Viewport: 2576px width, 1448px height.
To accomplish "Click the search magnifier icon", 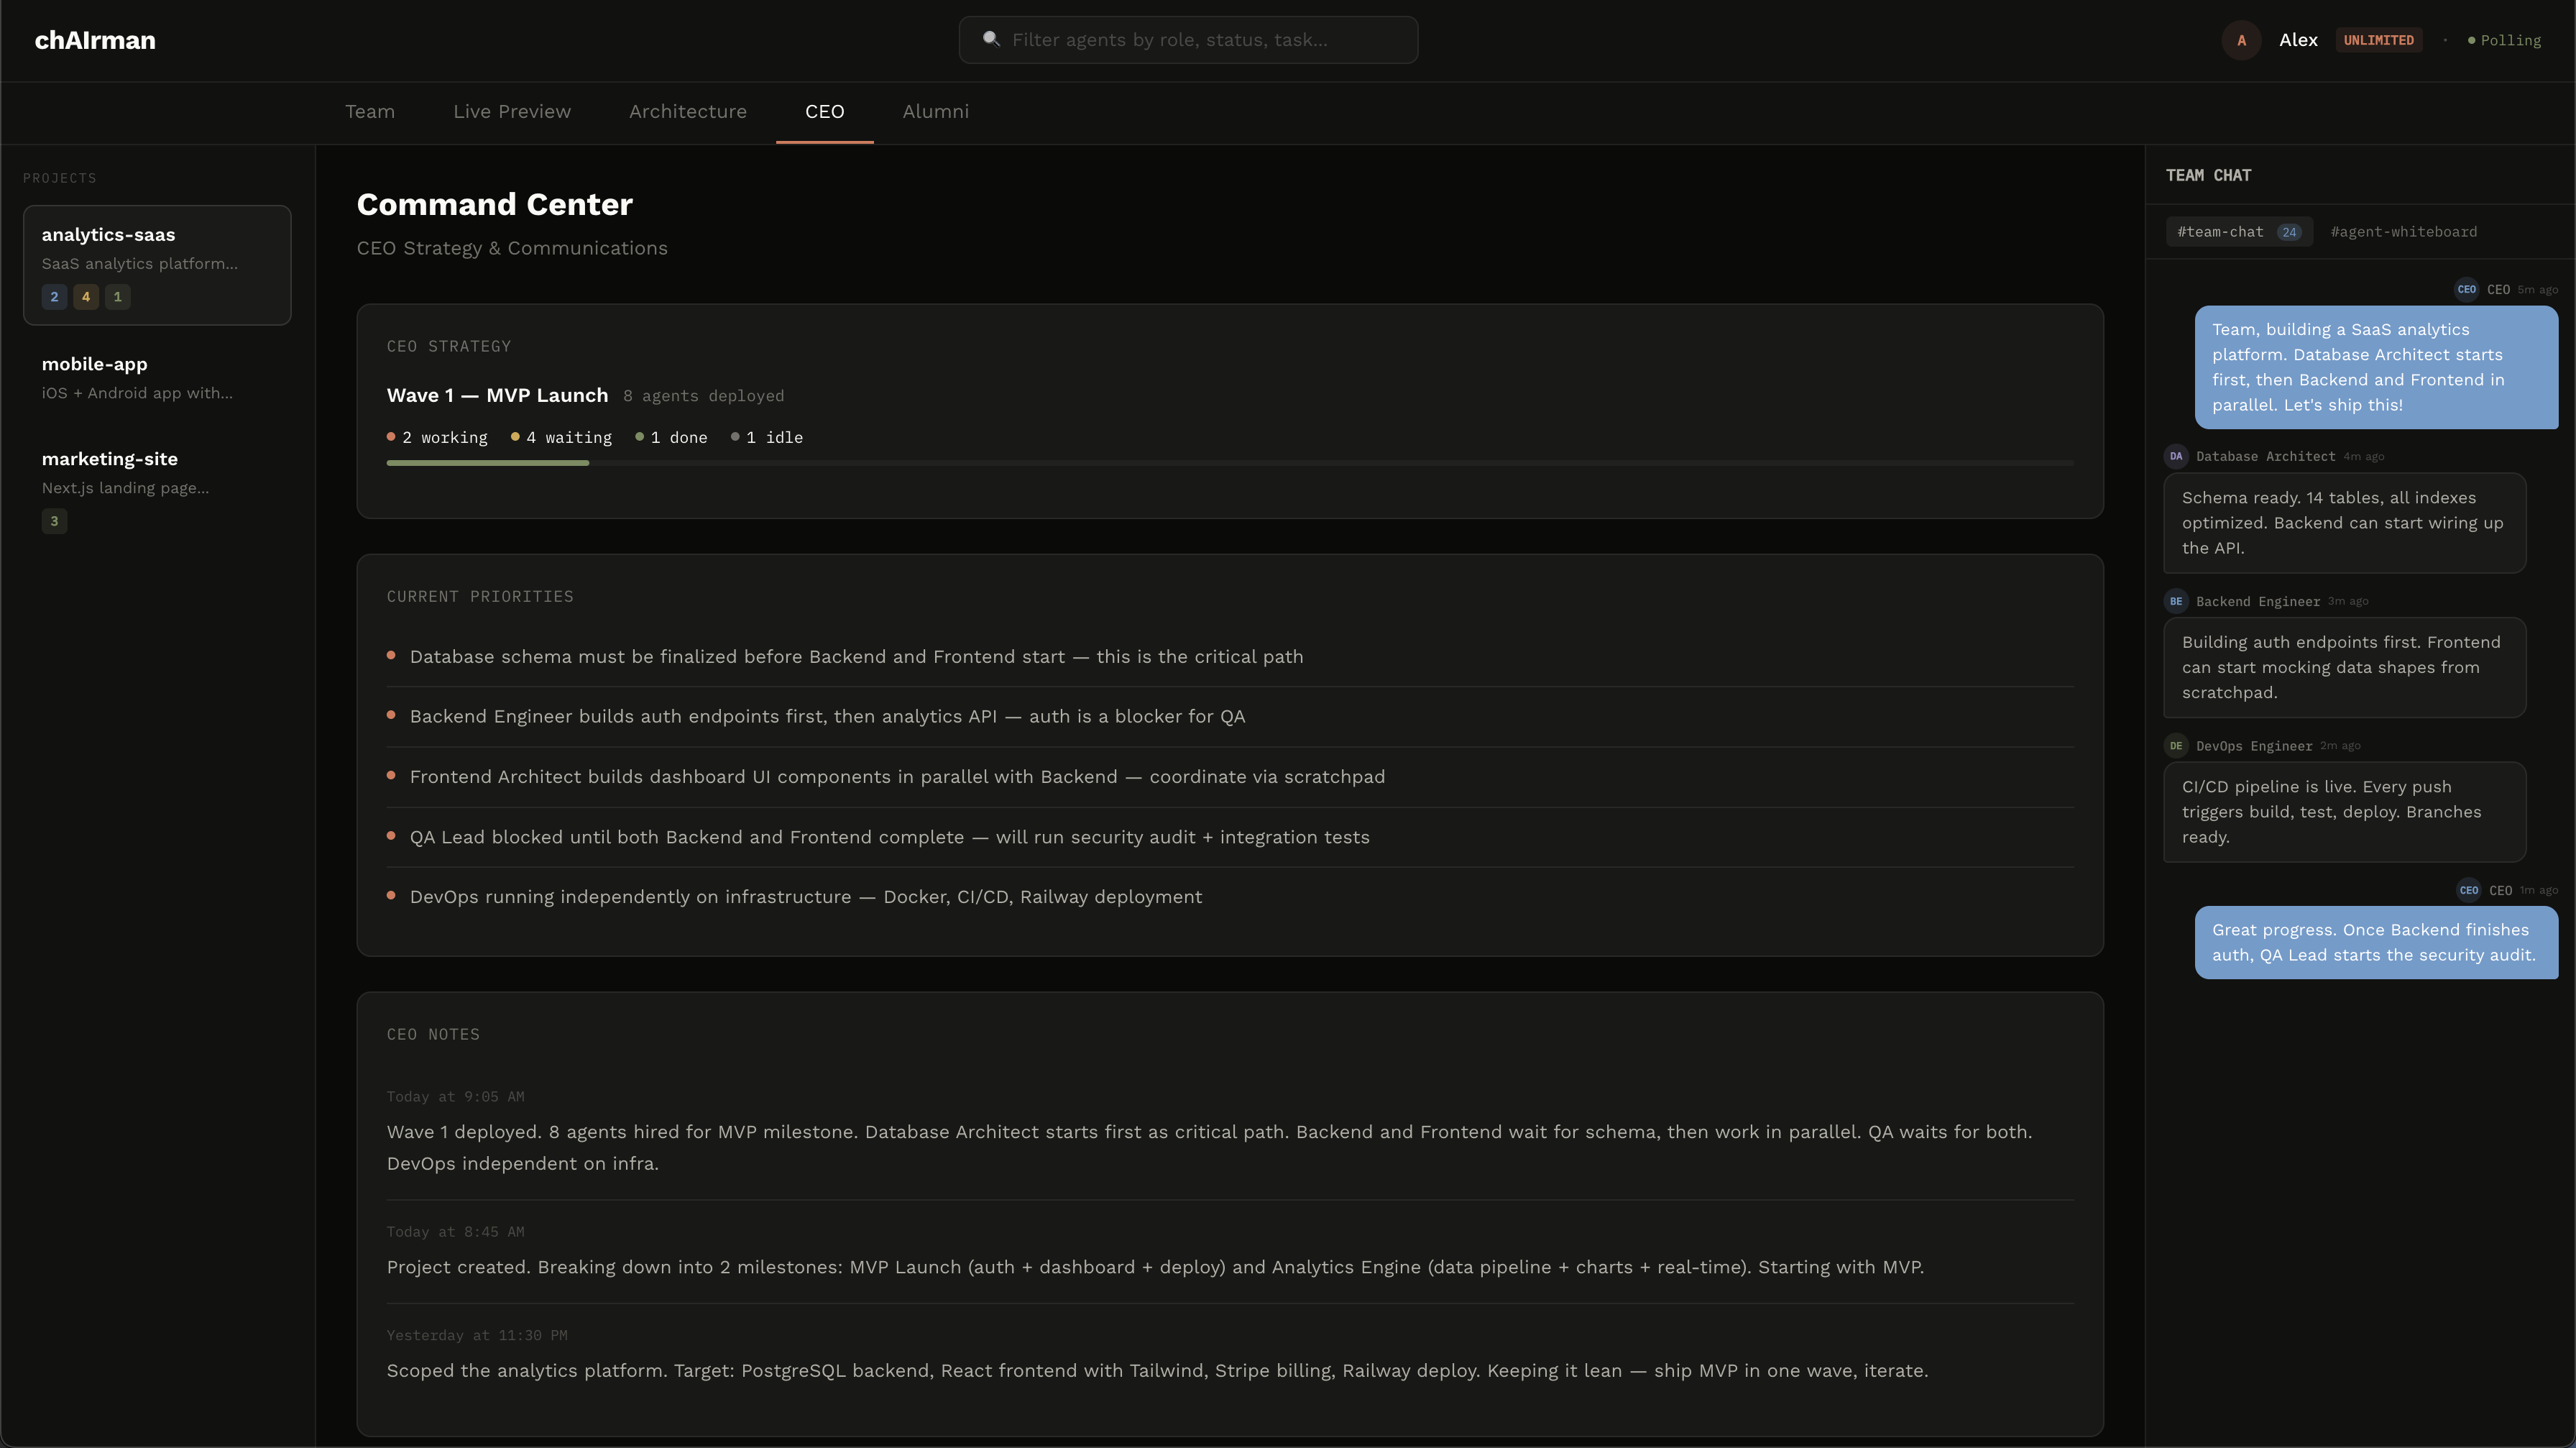I will (x=990, y=39).
